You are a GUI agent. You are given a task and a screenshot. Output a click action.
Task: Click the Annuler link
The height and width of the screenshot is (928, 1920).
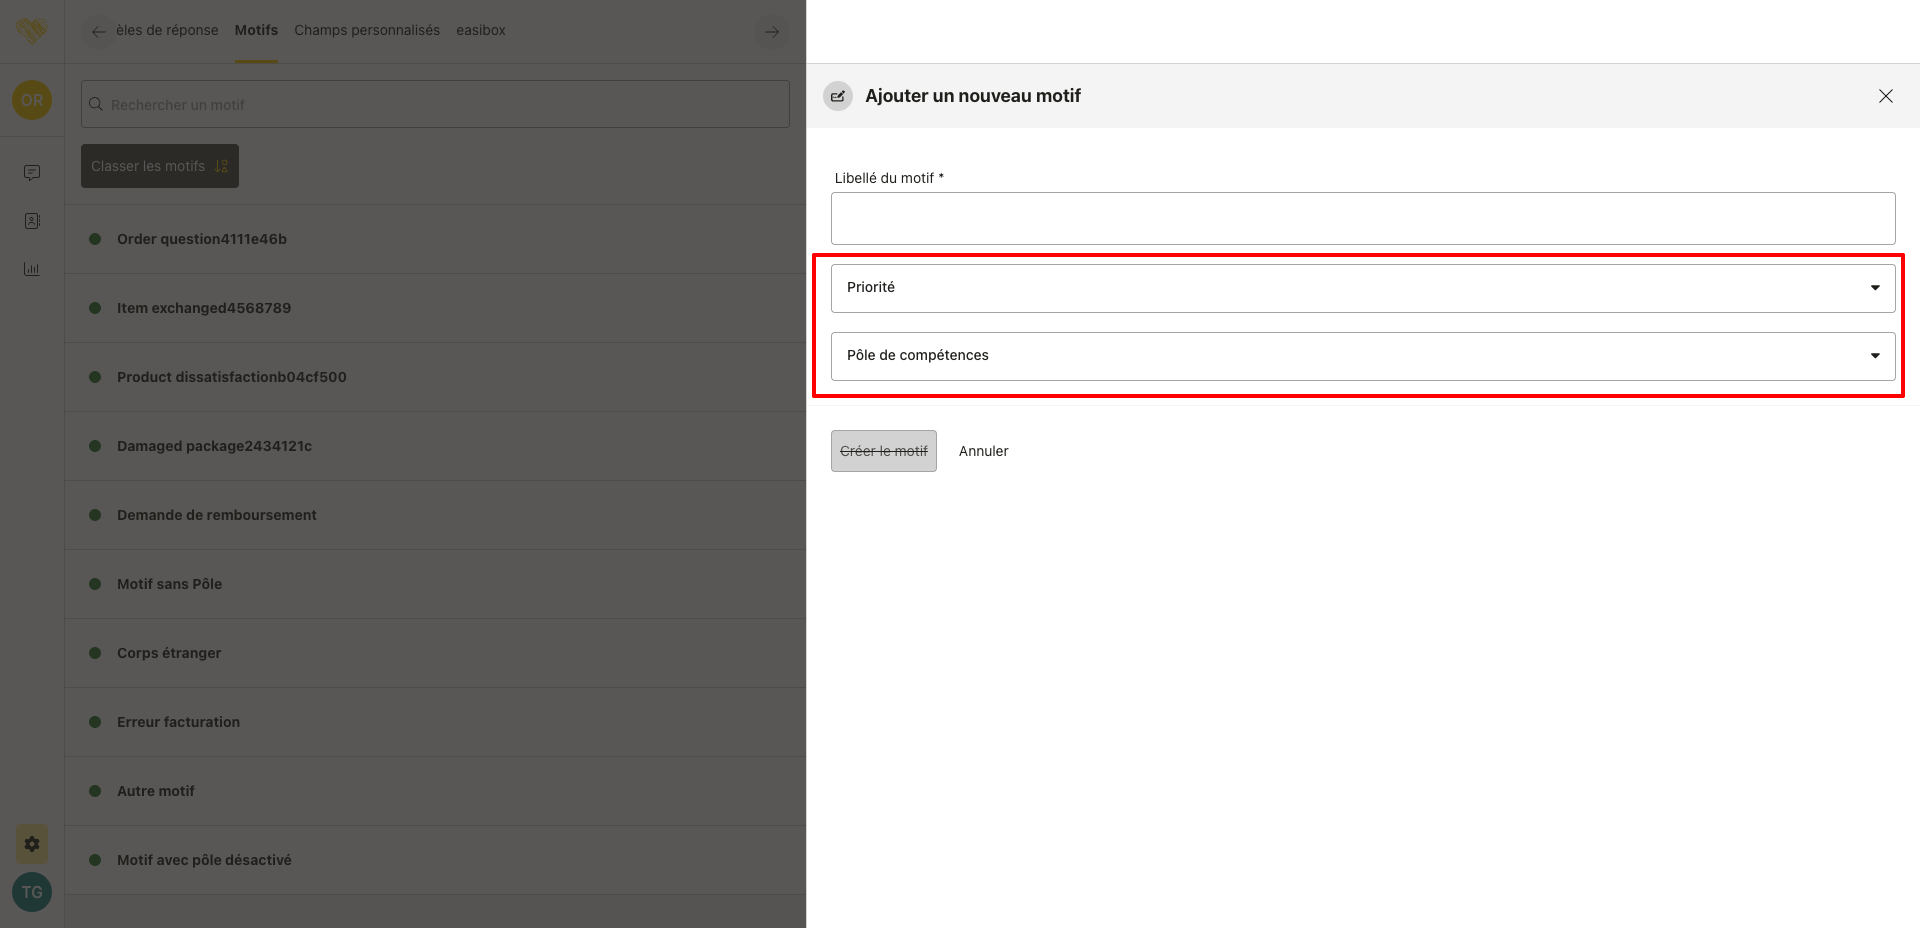click(983, 451)
